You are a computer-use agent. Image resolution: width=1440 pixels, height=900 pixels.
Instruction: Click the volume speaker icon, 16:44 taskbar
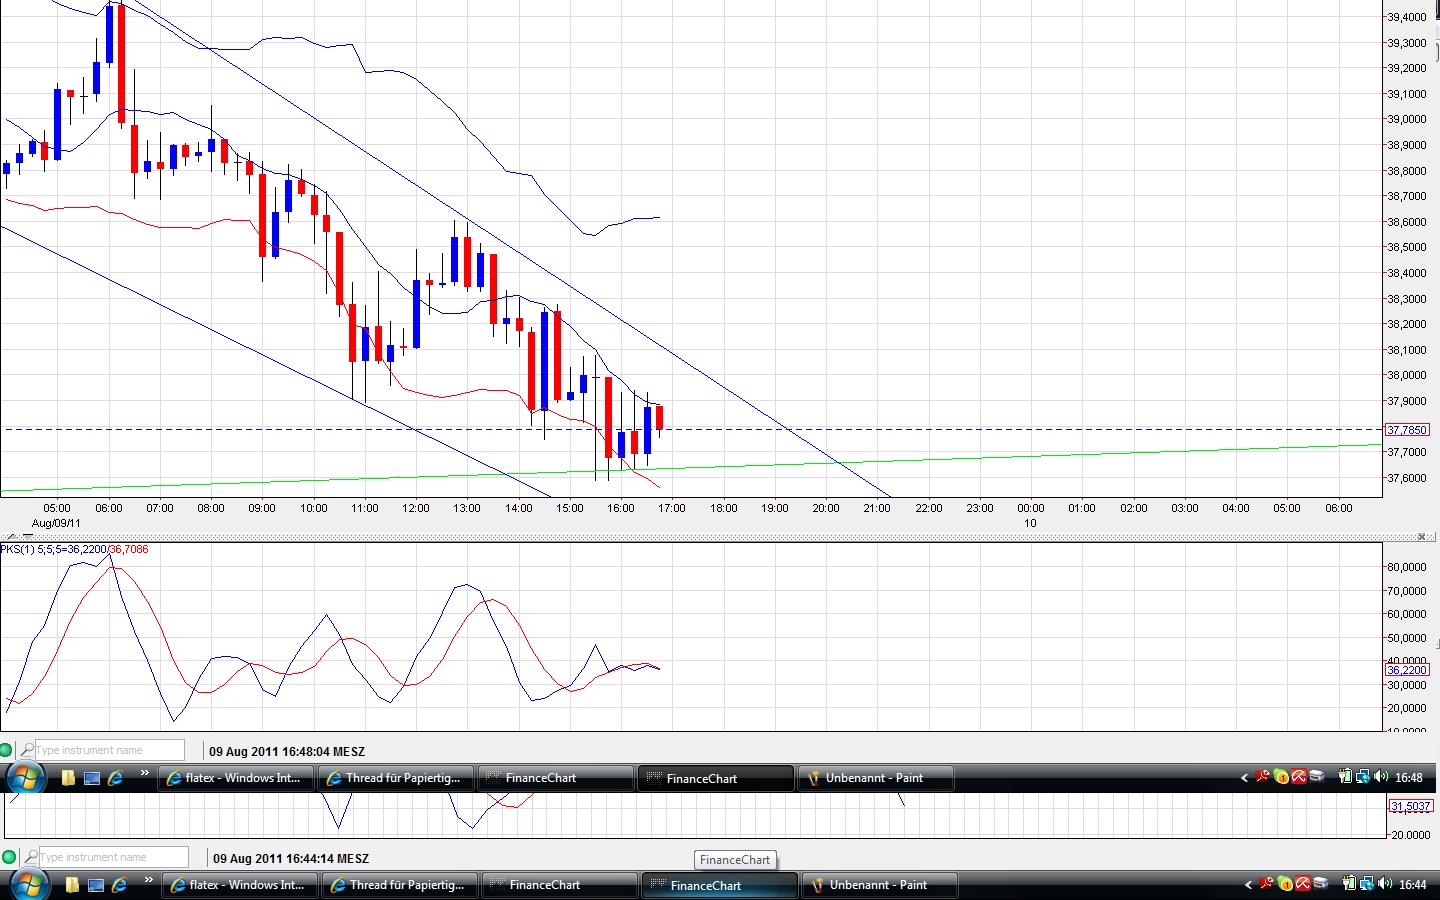tap(1385, 884)
